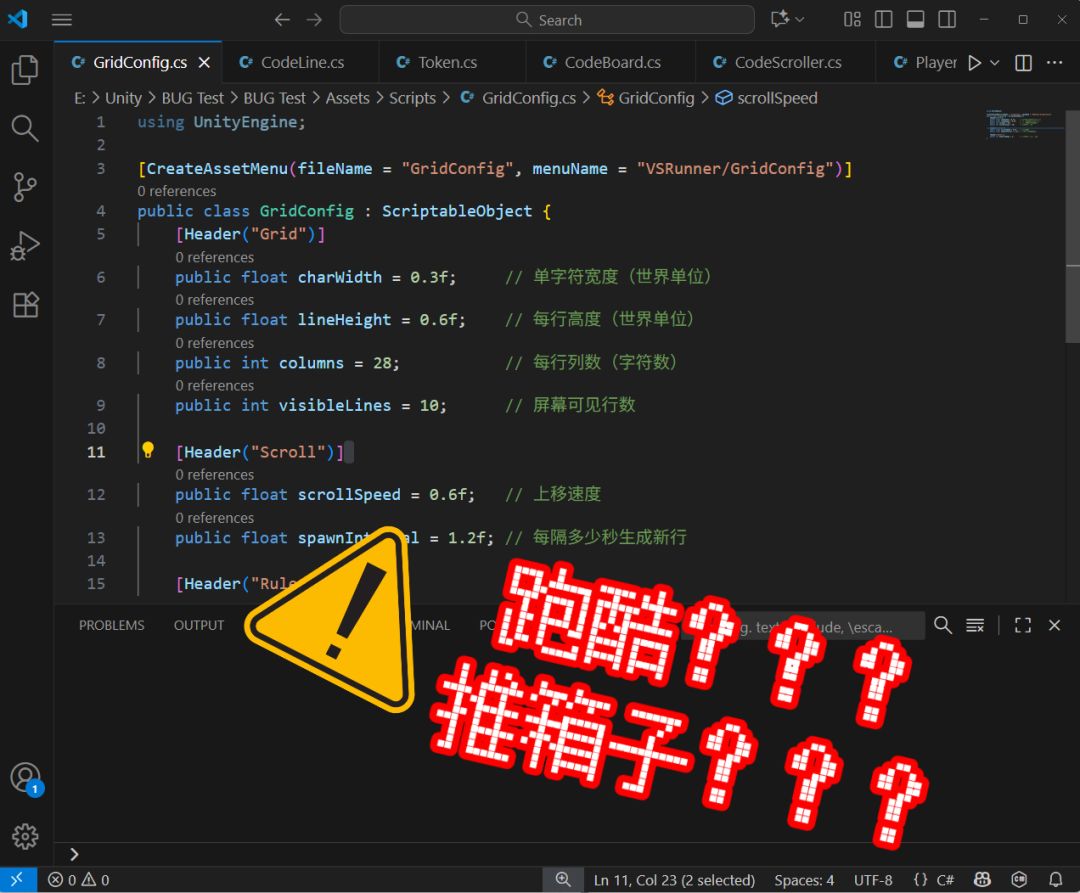The height and width of the screenshot is (893, 1080).
Task: Open Customize Layout icon
Action: (x=853, y=20)
